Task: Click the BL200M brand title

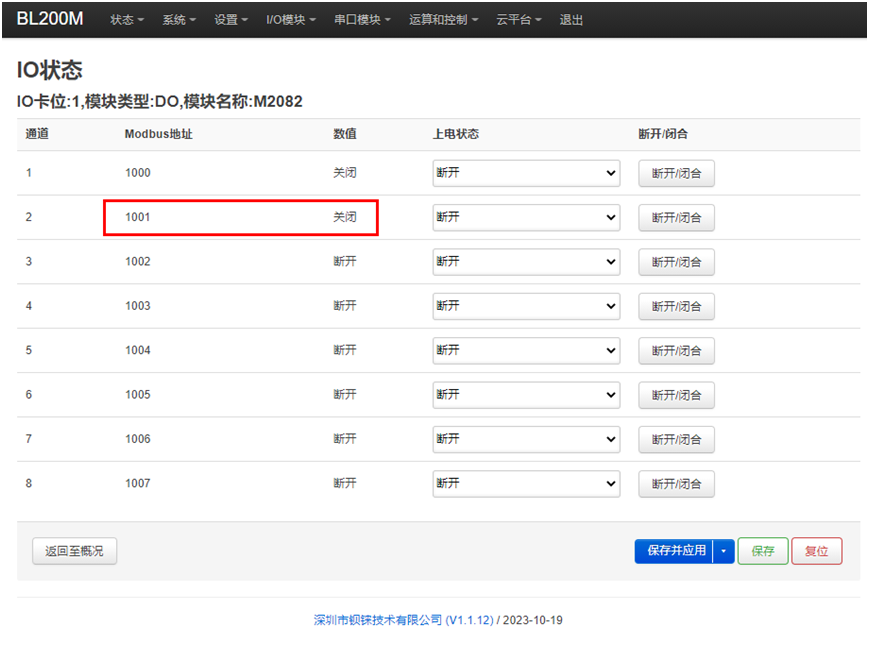Action: coord(50,19)
